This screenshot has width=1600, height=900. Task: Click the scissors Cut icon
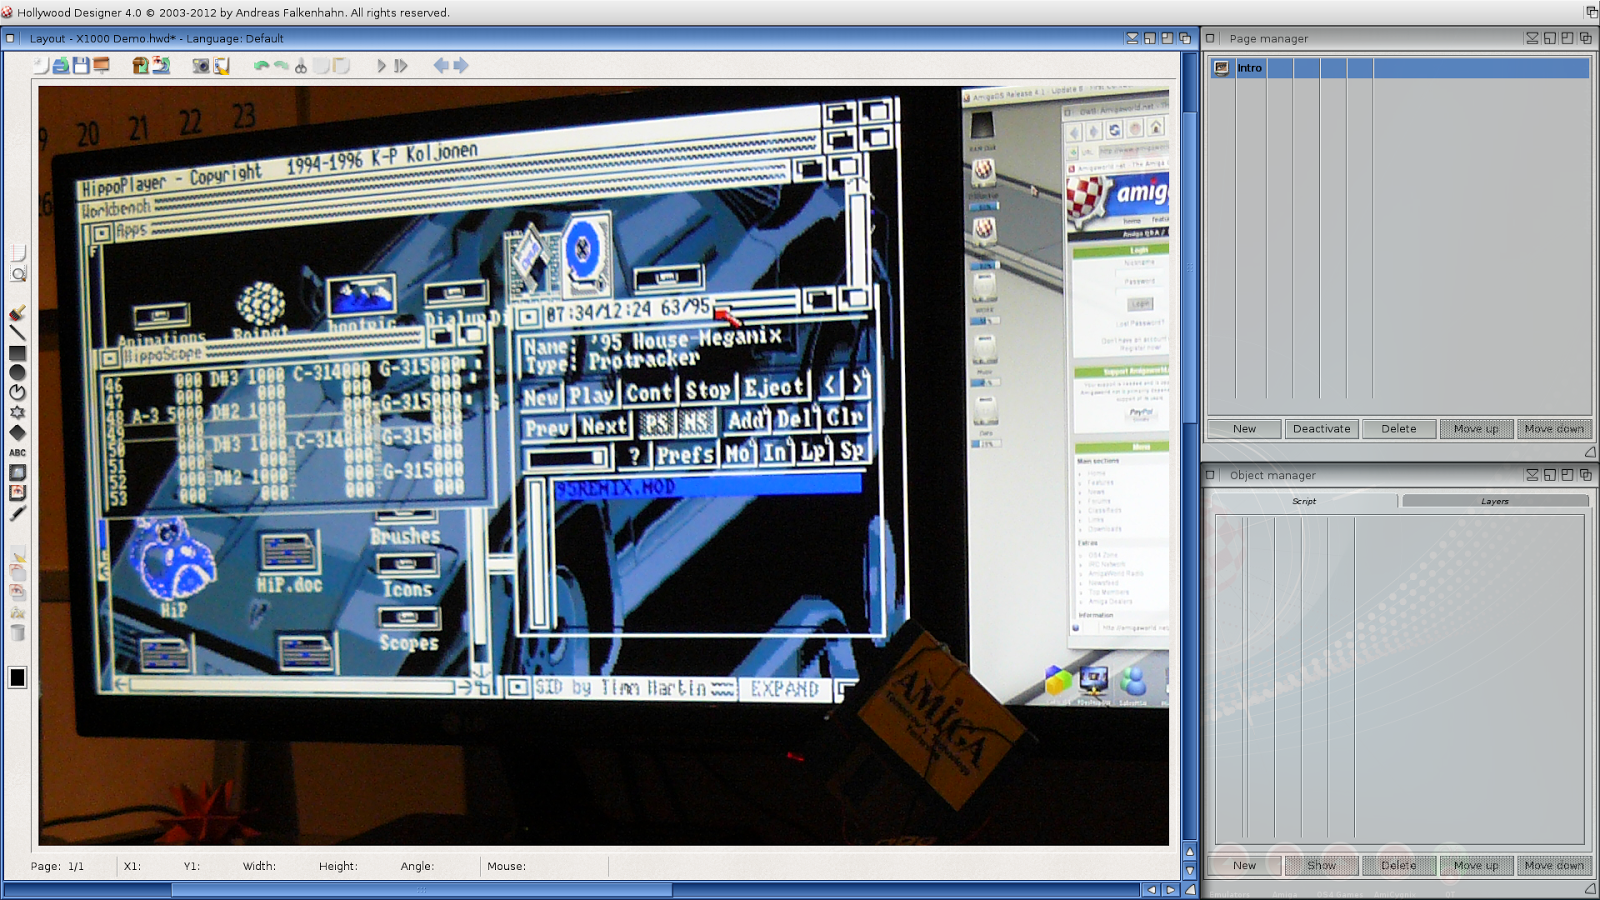301,66
